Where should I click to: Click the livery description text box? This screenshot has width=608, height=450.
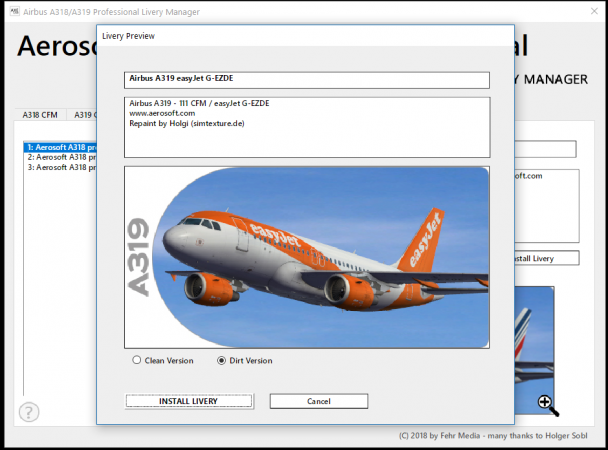[x=307, y=127]
